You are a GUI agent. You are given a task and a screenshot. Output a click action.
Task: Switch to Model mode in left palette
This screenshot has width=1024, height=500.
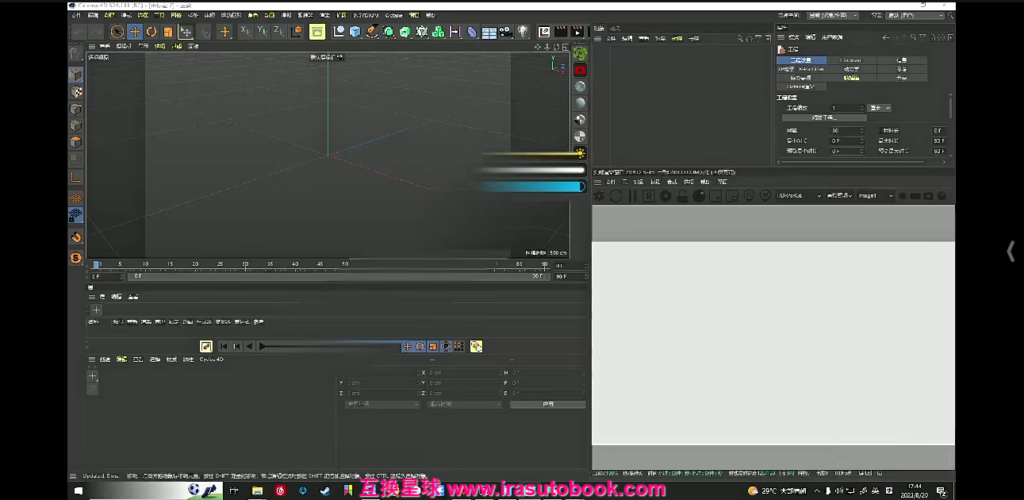pyautogui.click(x=76, y=74)
